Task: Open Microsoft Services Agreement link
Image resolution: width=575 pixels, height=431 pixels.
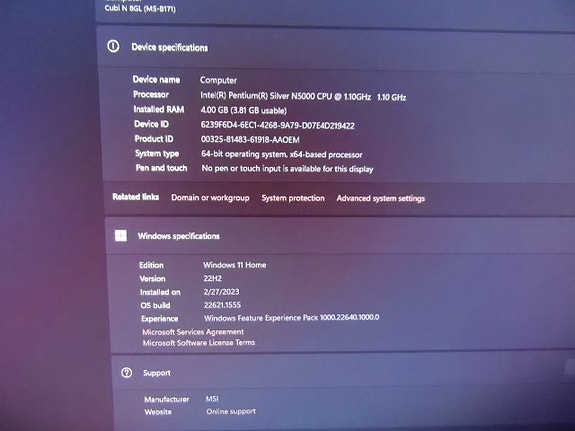Action: (x=193, y=332)
